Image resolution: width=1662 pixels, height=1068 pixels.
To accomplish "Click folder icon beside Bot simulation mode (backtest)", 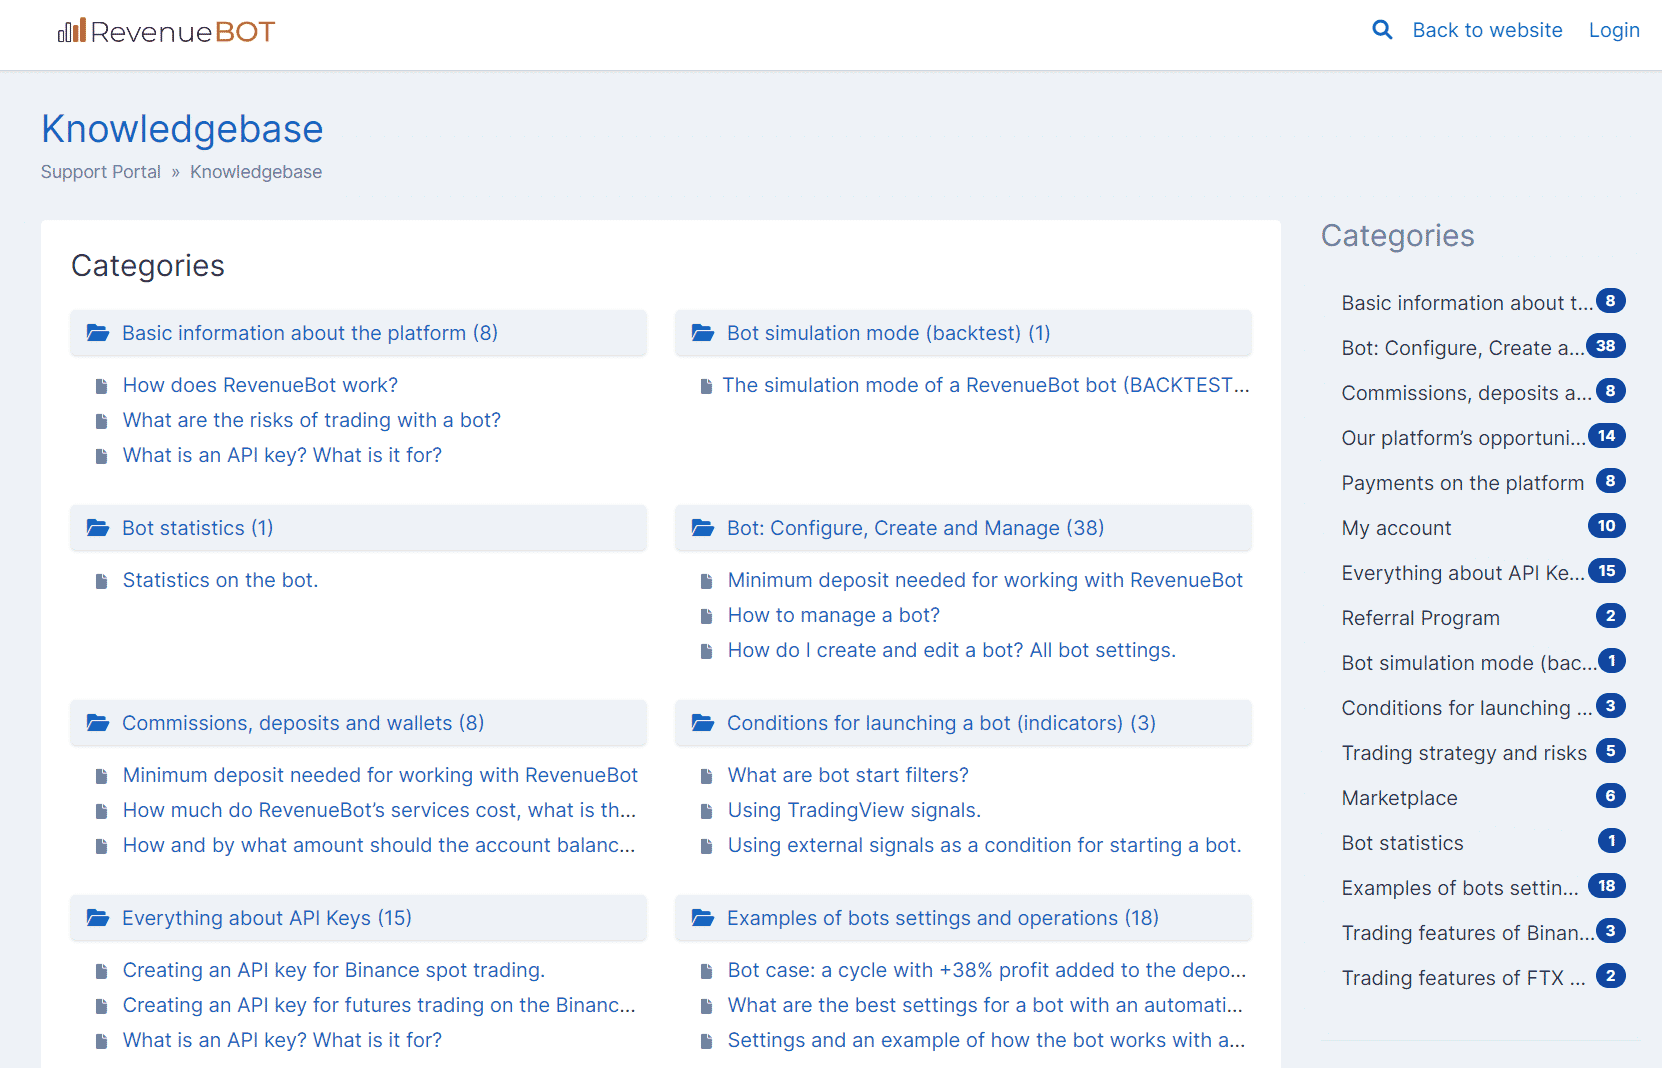I will pos(703,333).
